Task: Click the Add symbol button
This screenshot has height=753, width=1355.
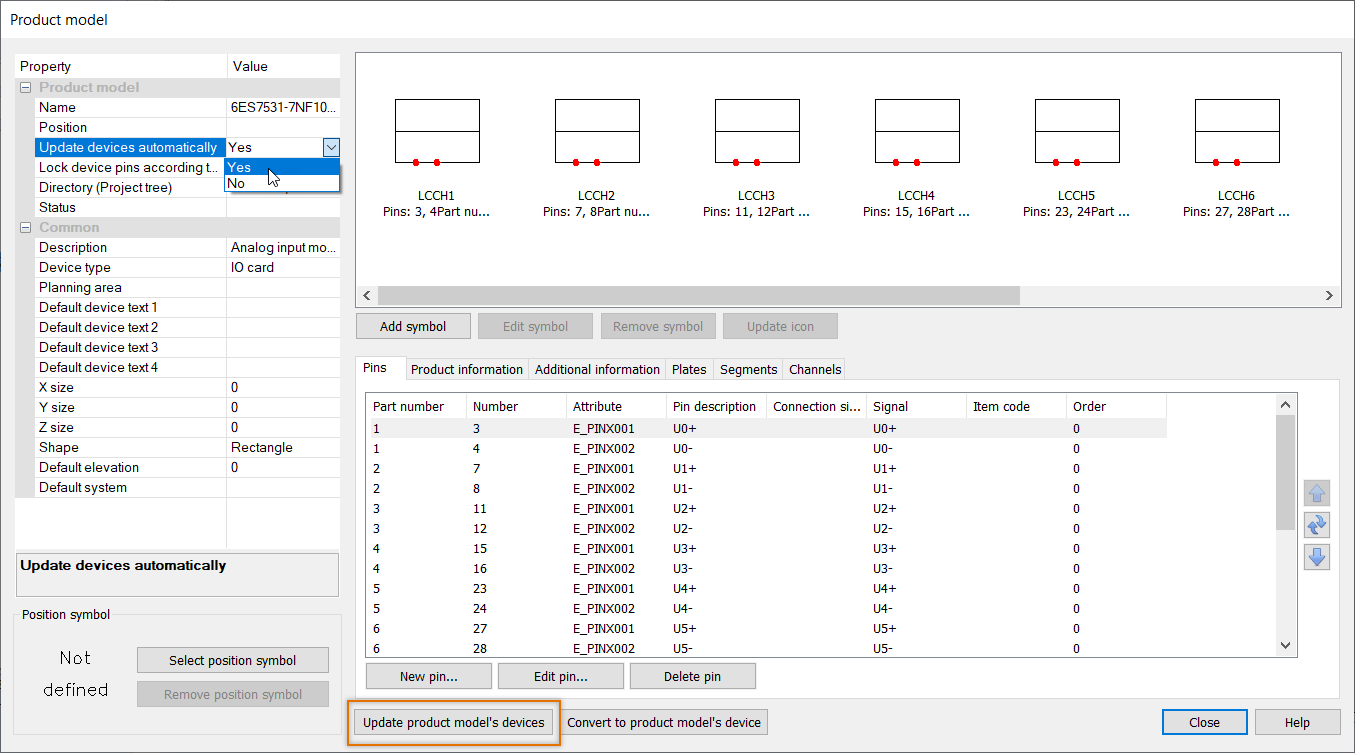Action: [x=413, y=327]
